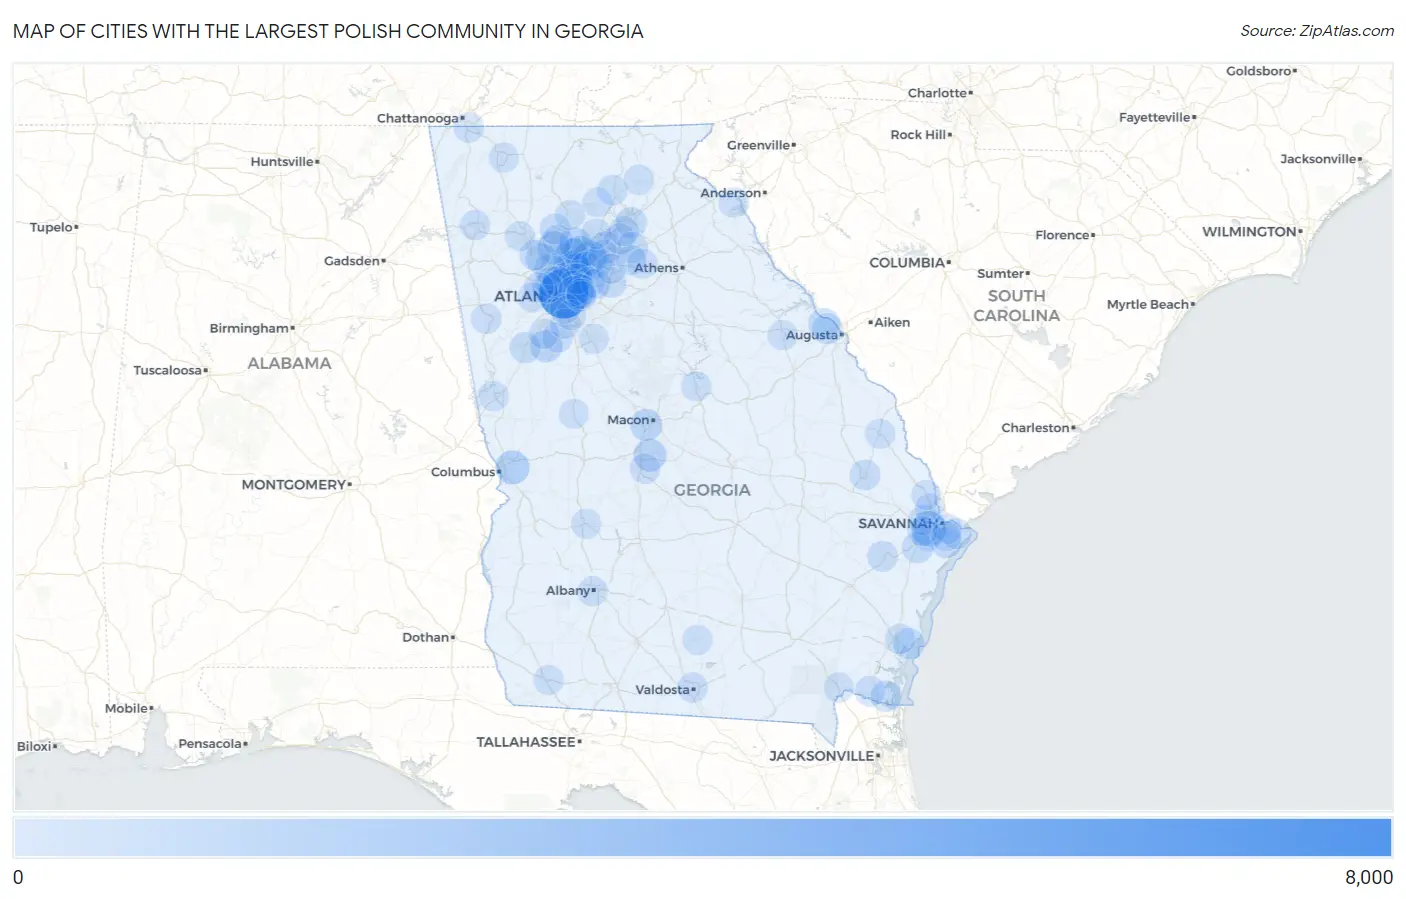
Task: Click the Columbus city label
Action: (463, 472)
